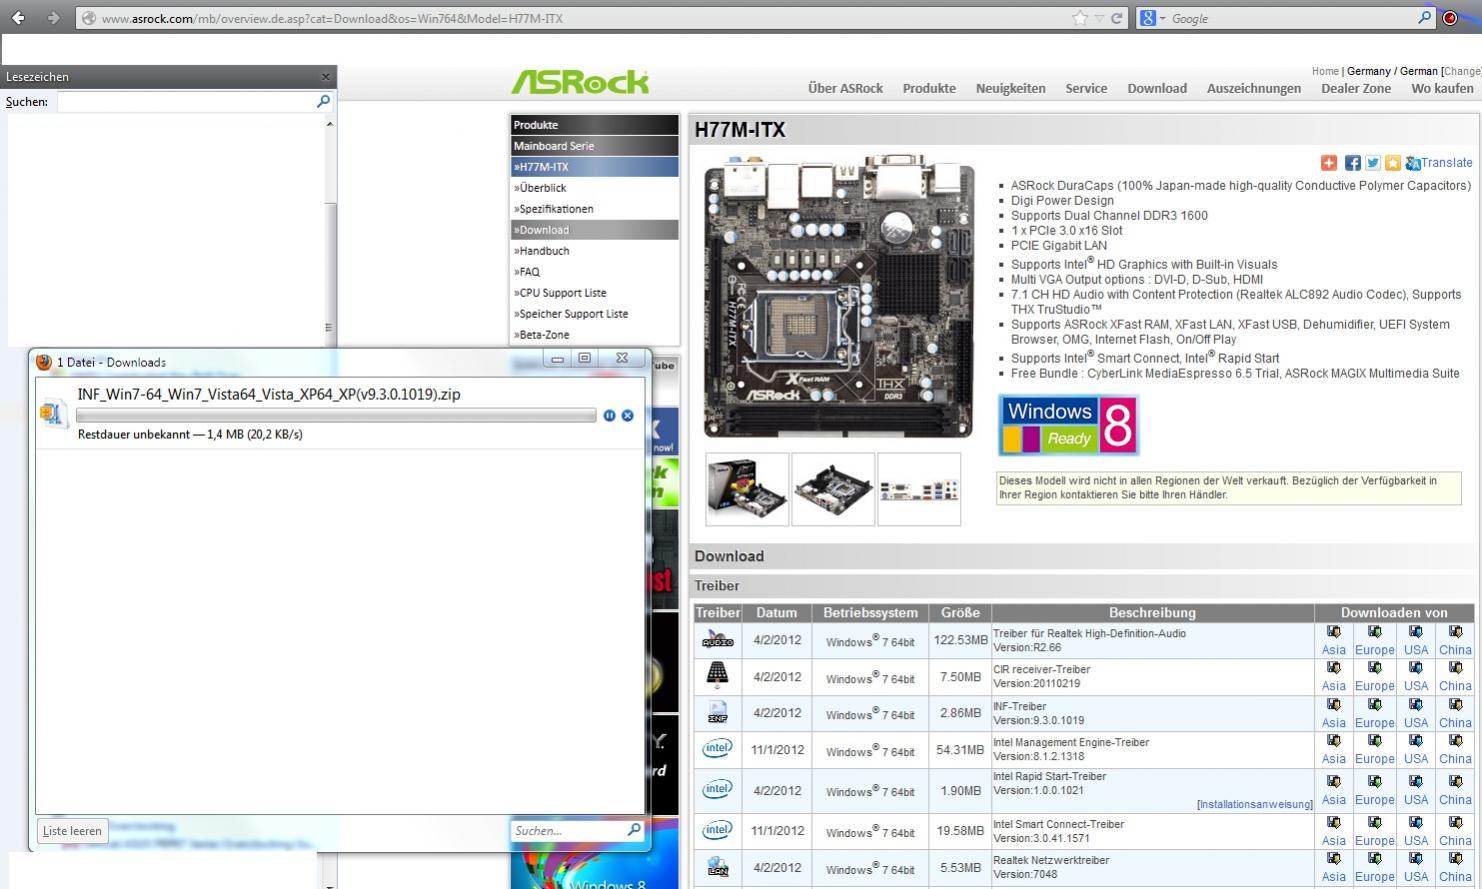Screen dimensions: 1482x889
Task: Click yellow favorites star share icon
Action: tap(1393, 163)
